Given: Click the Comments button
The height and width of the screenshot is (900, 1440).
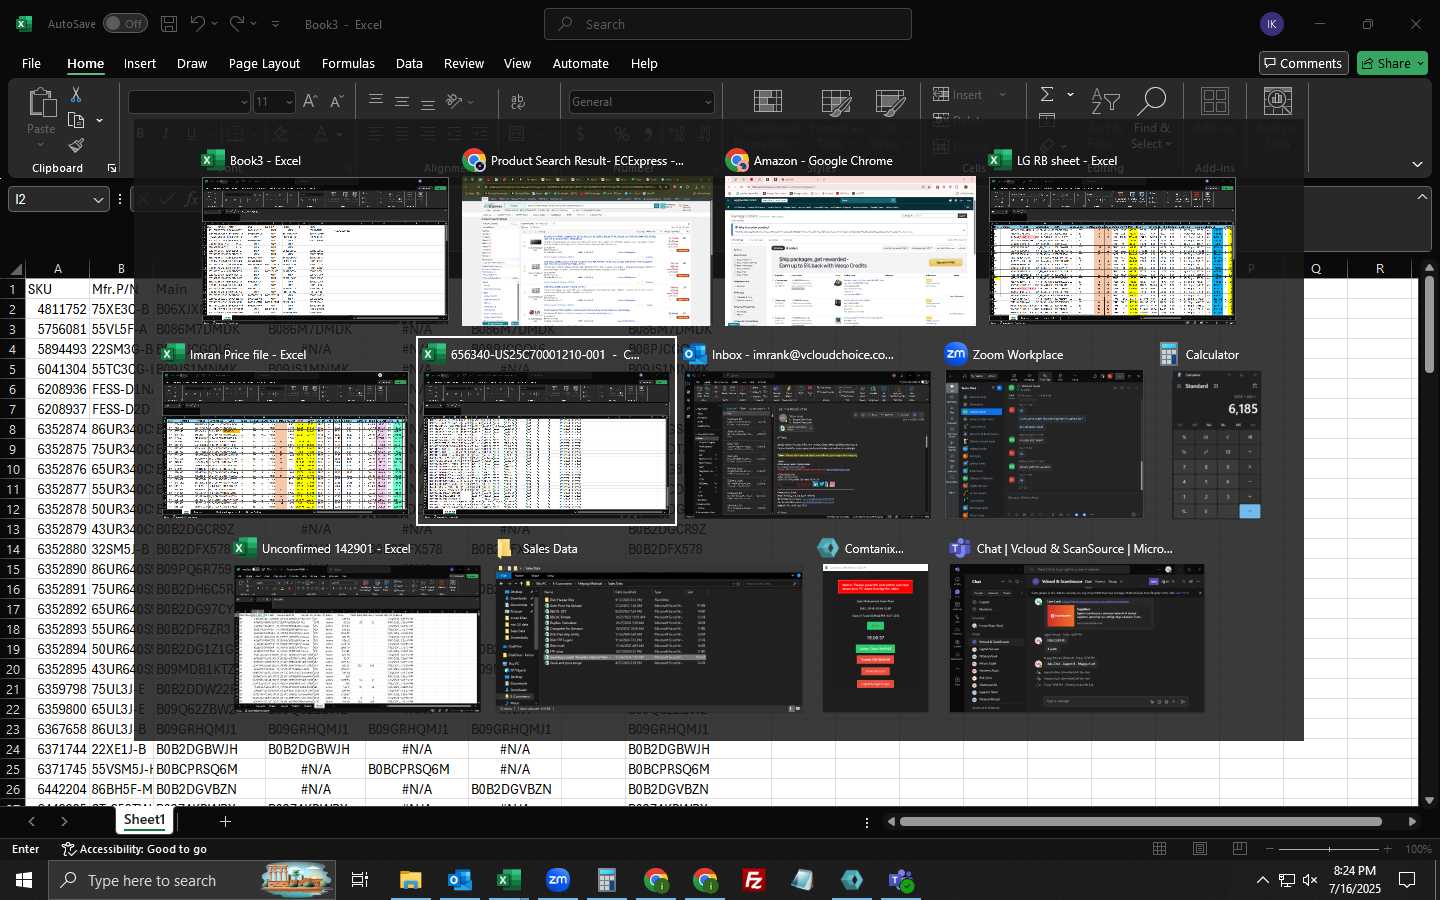Looking at the screenshot, I should coord(1304,63).
